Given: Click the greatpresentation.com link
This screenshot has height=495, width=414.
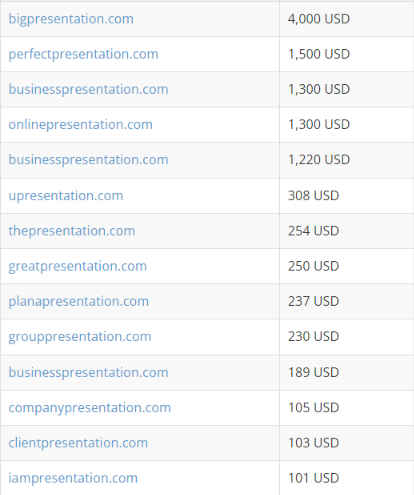Looking at the screenshot, I should click(x=78, y=267).
